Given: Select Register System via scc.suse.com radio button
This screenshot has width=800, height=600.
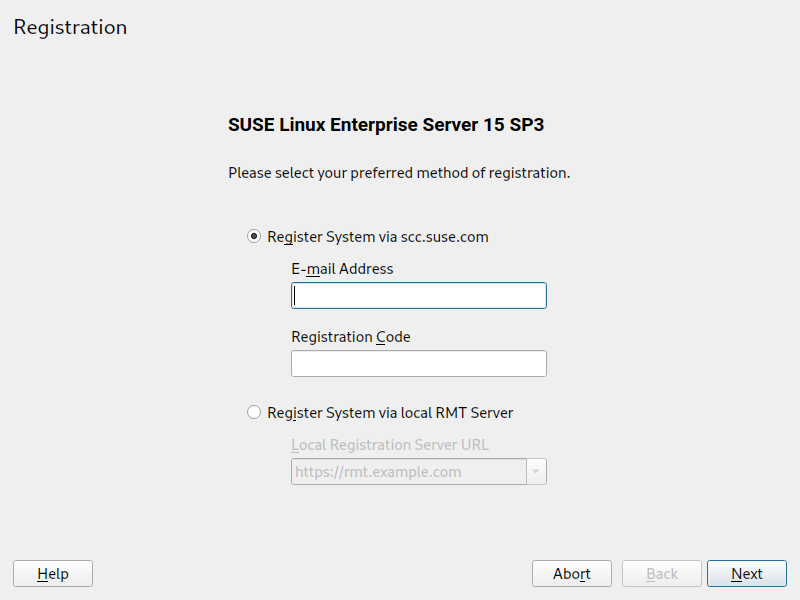Looking at the screenshot, I should [x=254, y=237].
